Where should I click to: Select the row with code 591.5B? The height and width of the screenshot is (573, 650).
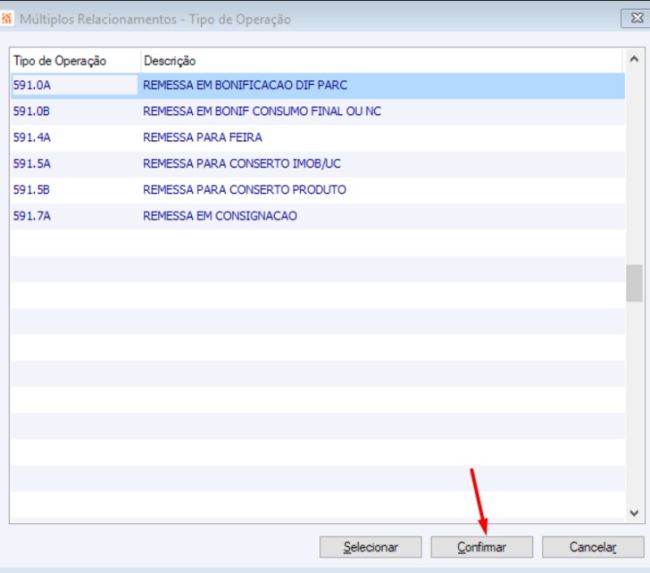point(318,190)
